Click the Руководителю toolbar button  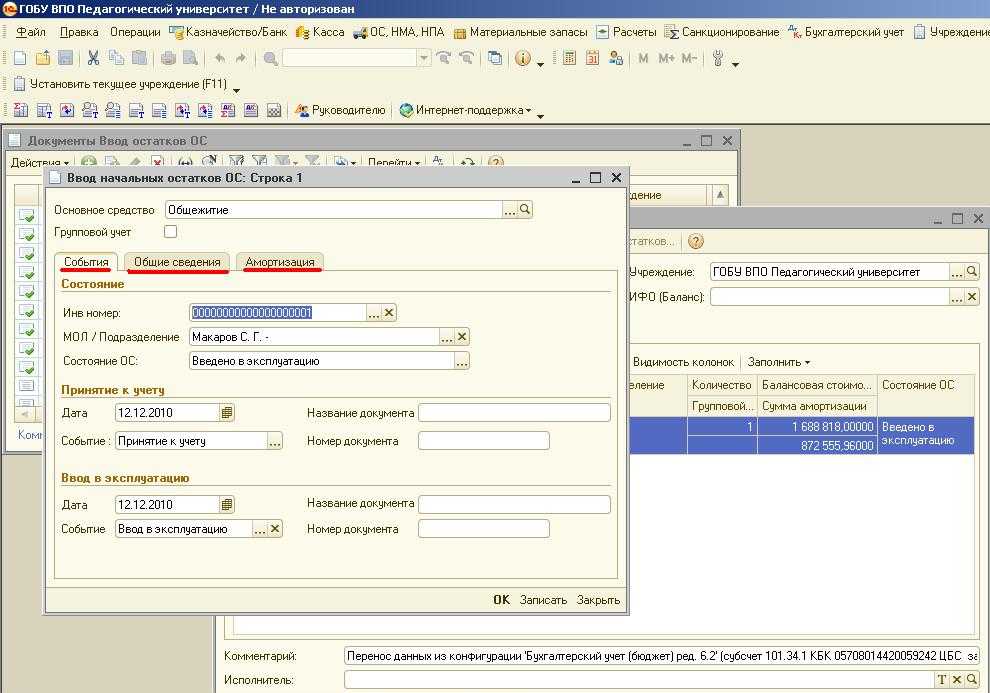340,110
